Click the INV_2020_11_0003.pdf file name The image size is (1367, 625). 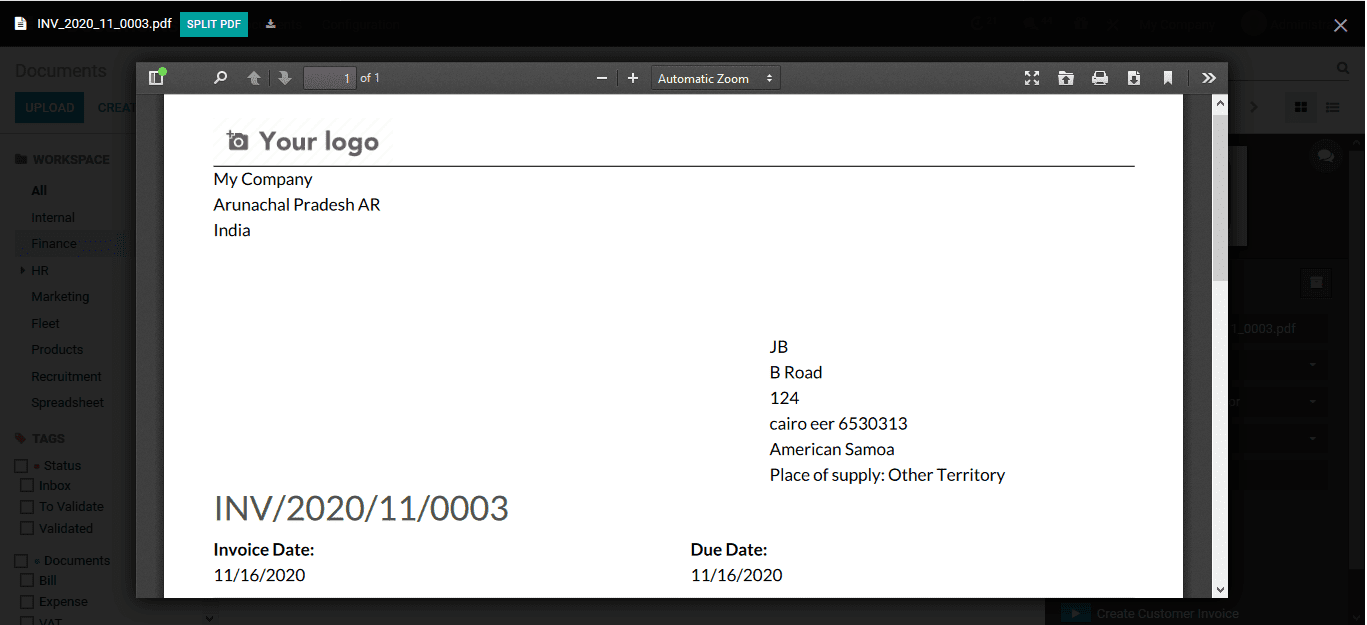pos(104,24)
